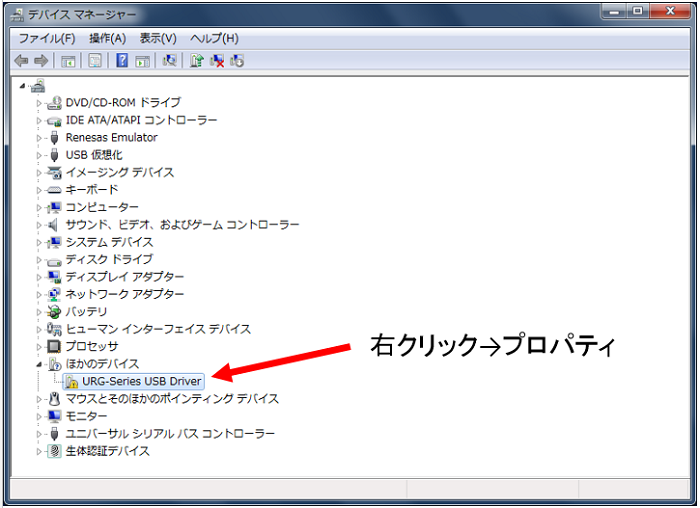The image size is (700, 508).
Task: Click the Disable device down-arrow icon
Action: (x=237, y=61)
